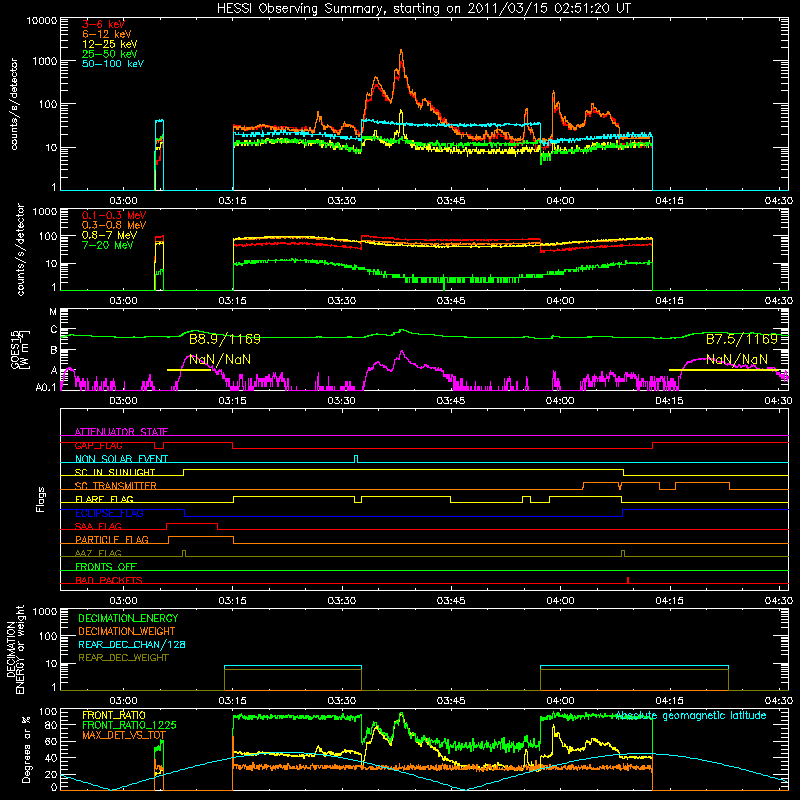Viewport: 800px width, 800px height.
Task: Click the 0.3-0.8 MeV legend label
Action: coord(114,225)
